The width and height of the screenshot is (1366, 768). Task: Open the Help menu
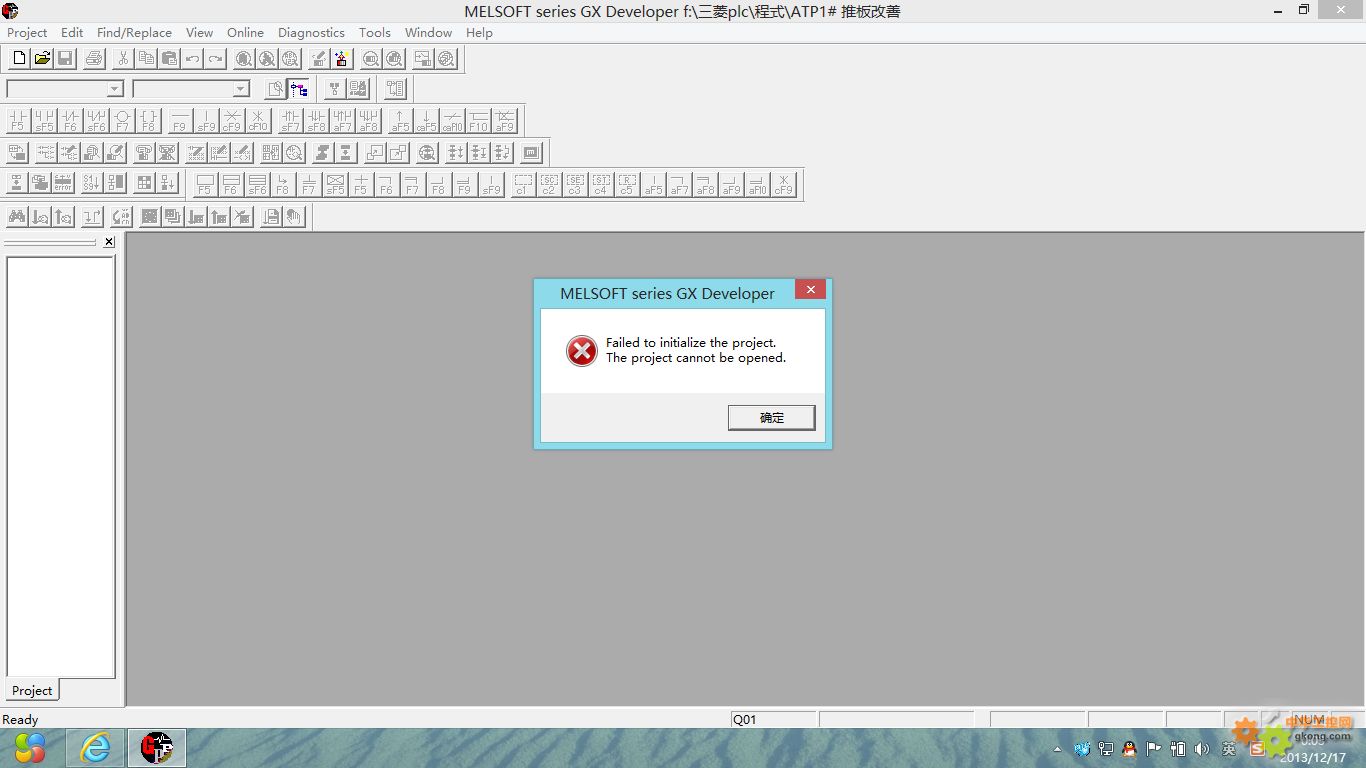point(479,32)
